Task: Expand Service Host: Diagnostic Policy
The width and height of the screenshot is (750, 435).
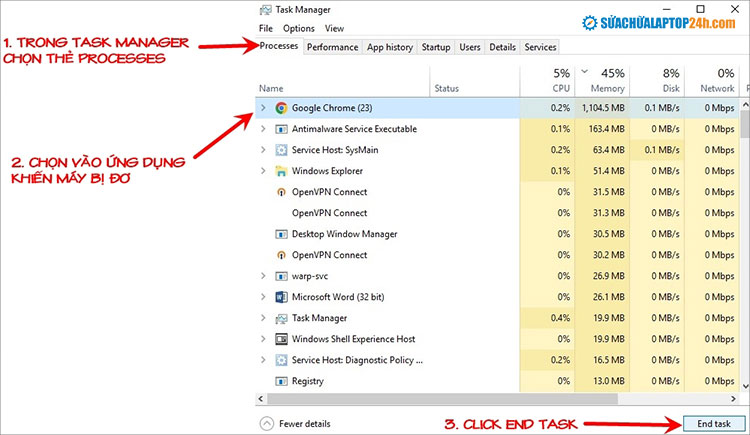Action: 263,360
